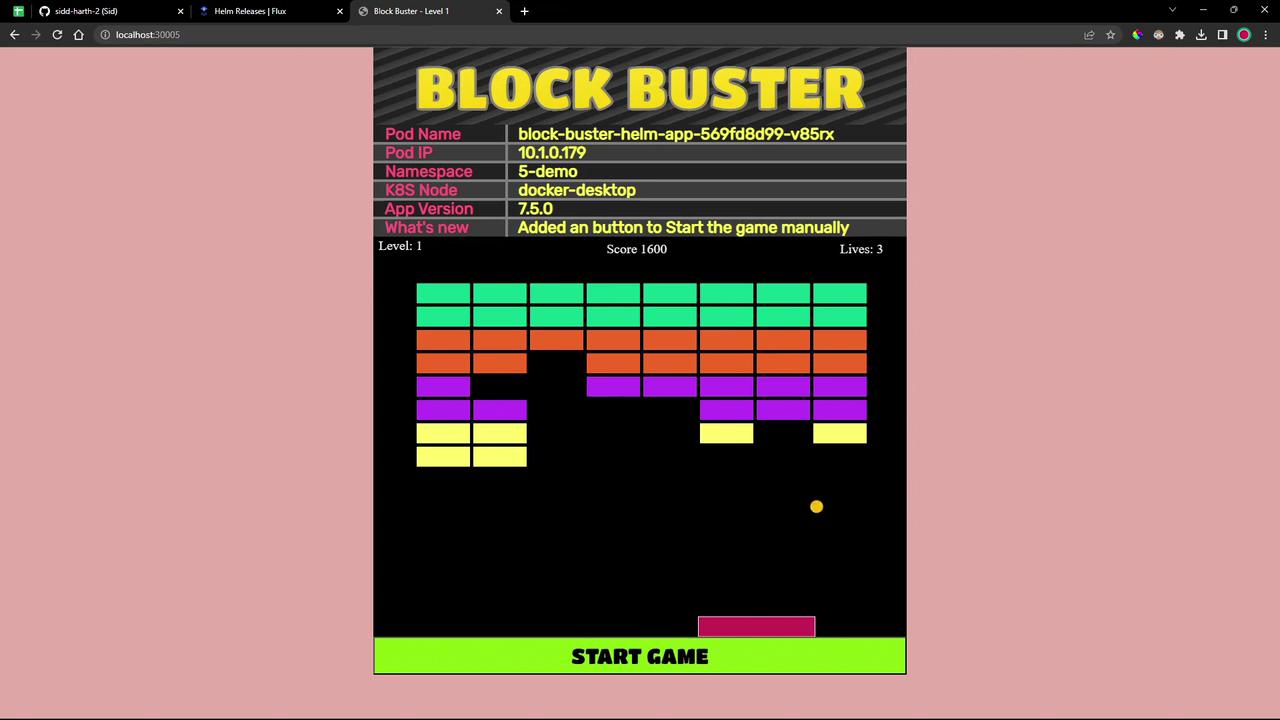The width and height of the screenshot is (1280, 720).
Task: Select the Block Buster - Level 1 tab
Action: click(430, 11)
